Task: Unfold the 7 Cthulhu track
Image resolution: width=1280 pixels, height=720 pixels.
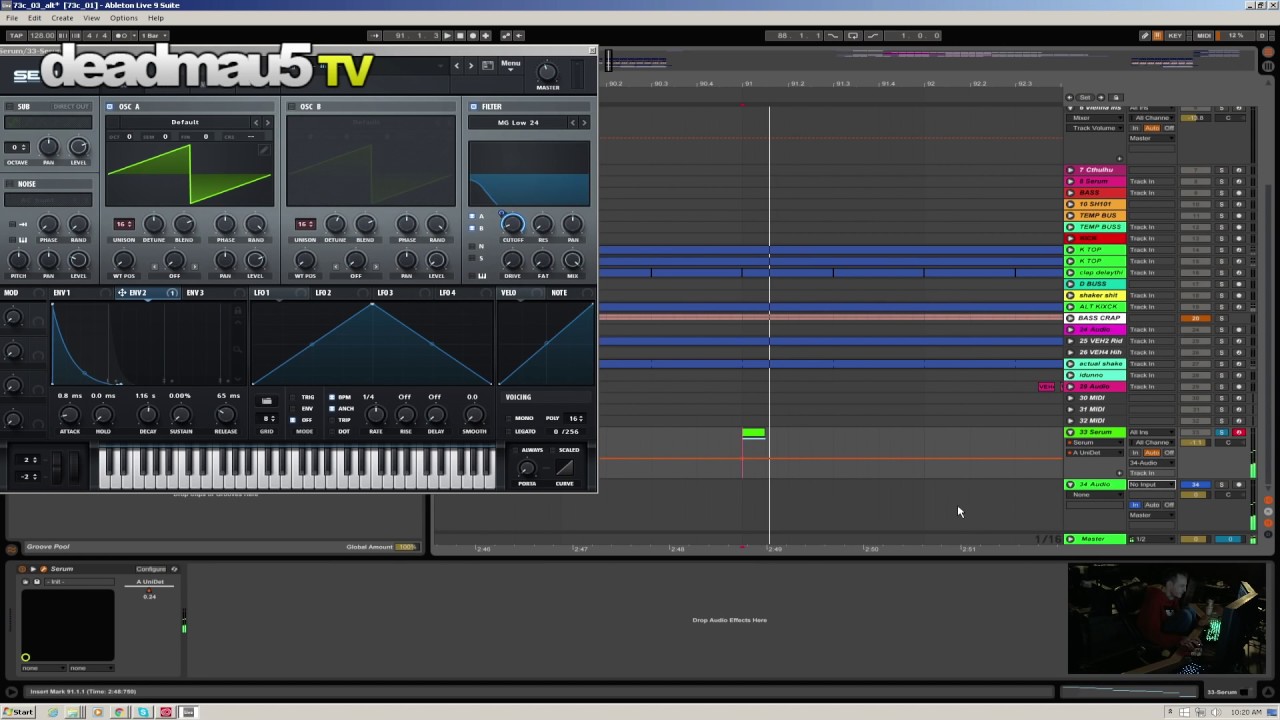Action: [x=1070, y=170]
